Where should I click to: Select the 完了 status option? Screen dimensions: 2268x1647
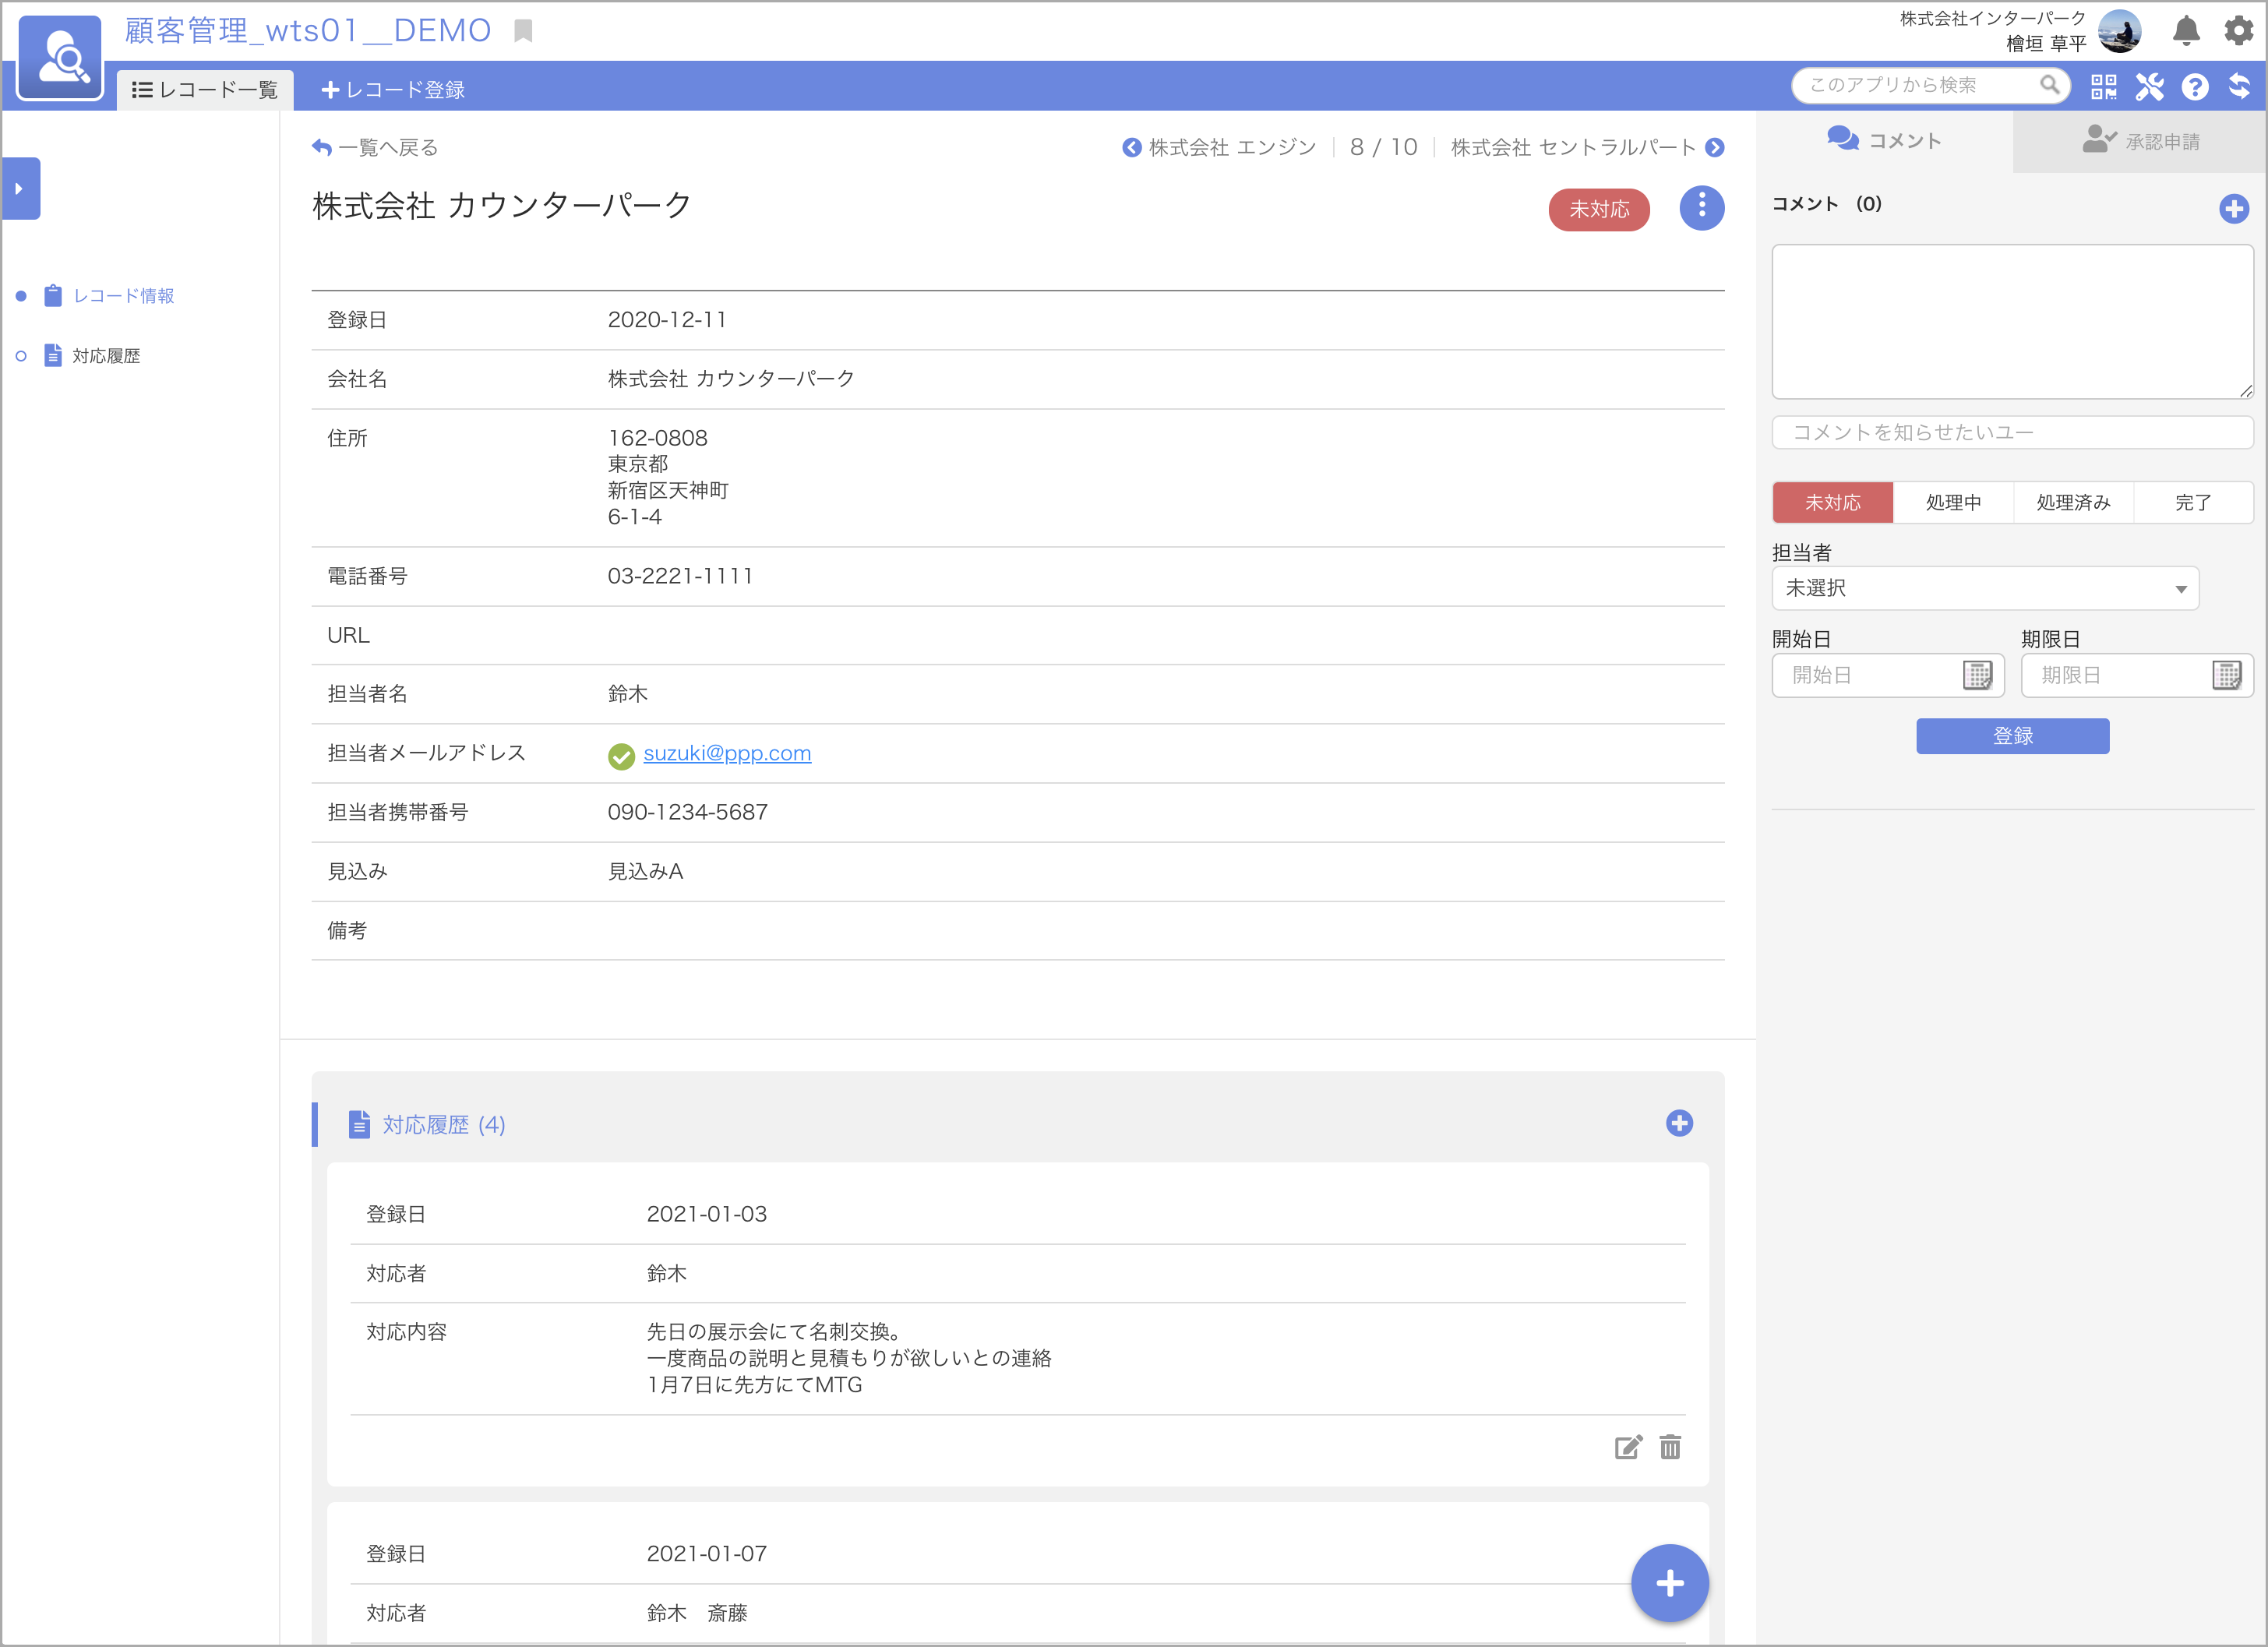[2193, 502]
